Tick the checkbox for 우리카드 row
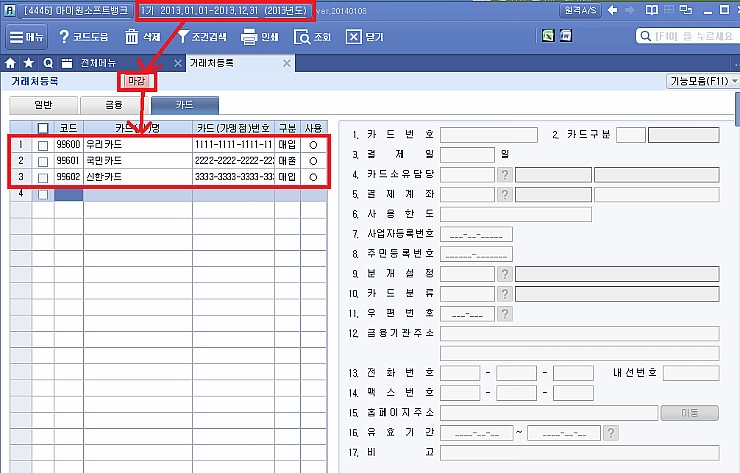The image size is (740, 473). (x=42, y=145)
